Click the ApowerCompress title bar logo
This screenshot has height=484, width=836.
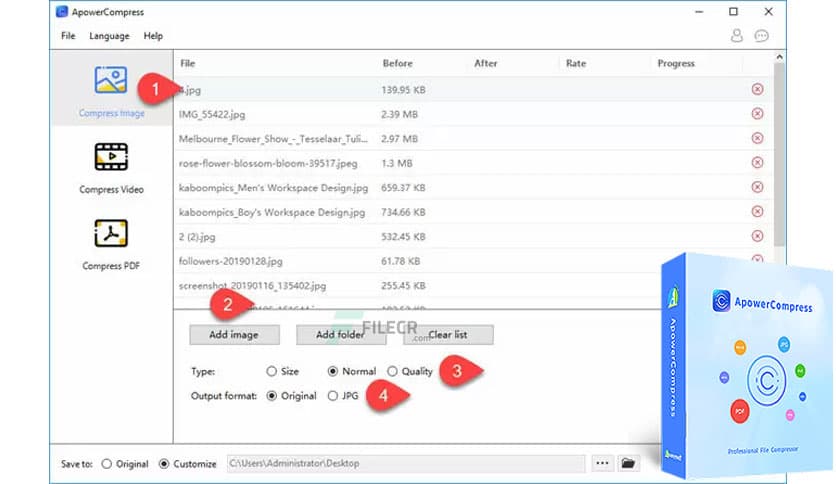[x=62, y=12]
